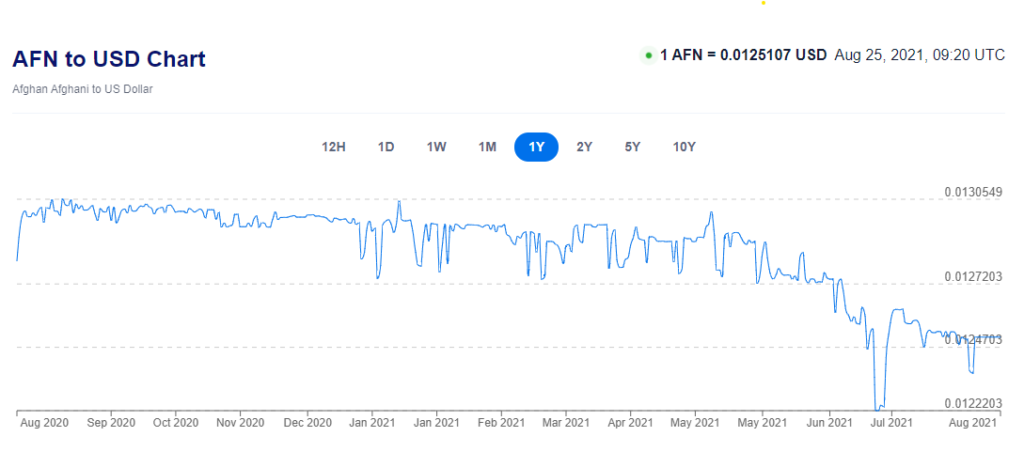Click the 1 AFN = 0.0125107 USD rate
The height and width of the screenshot is (452, 1024).
(x=744, y=55)
